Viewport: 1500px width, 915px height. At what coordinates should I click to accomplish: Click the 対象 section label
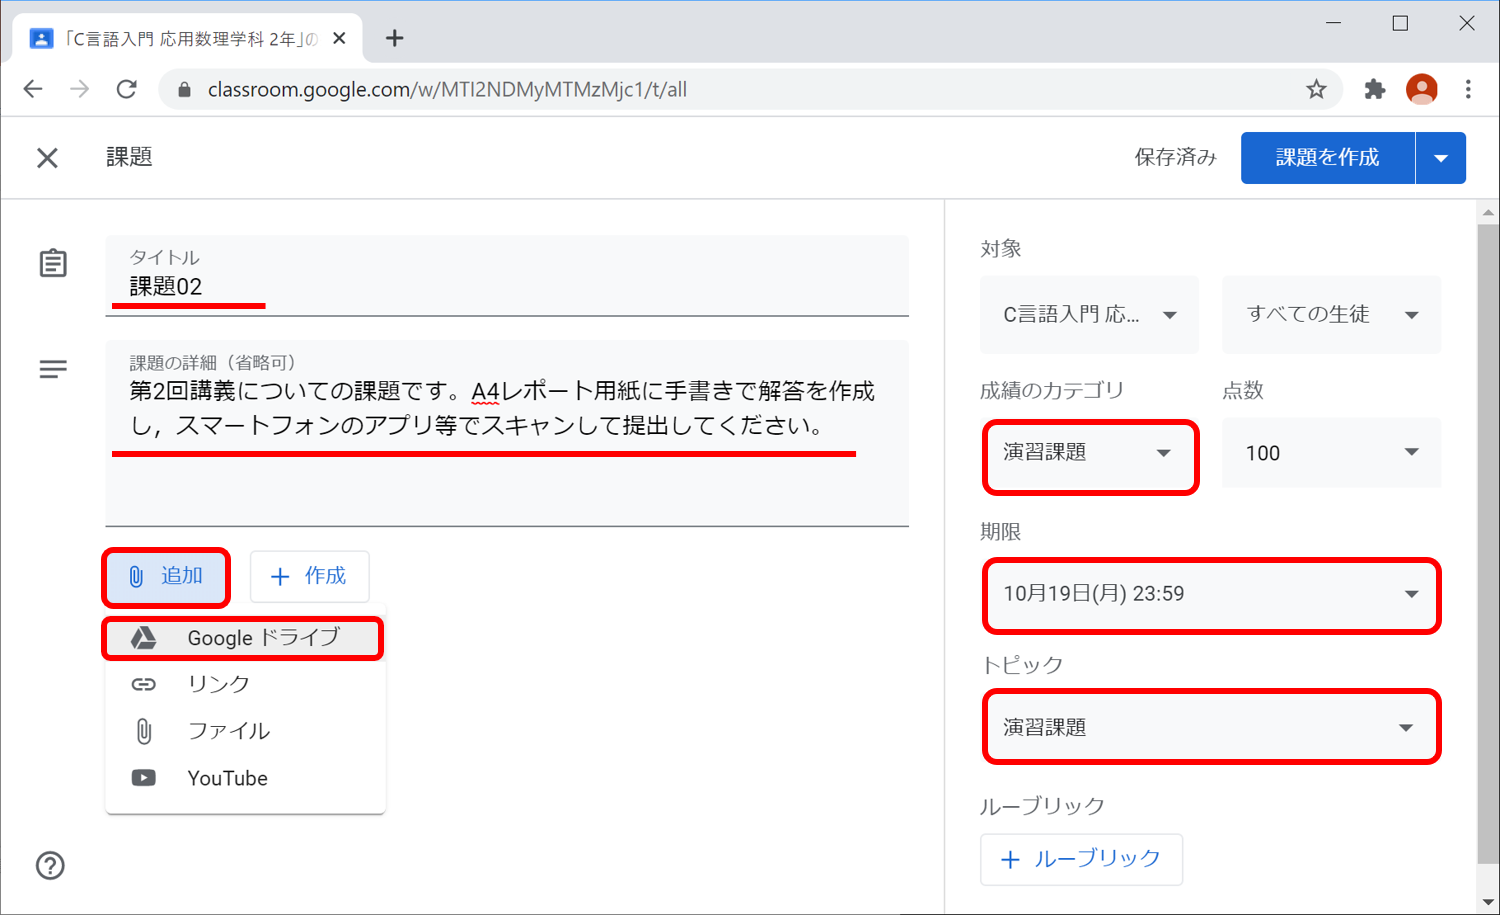pos(1001,248)
